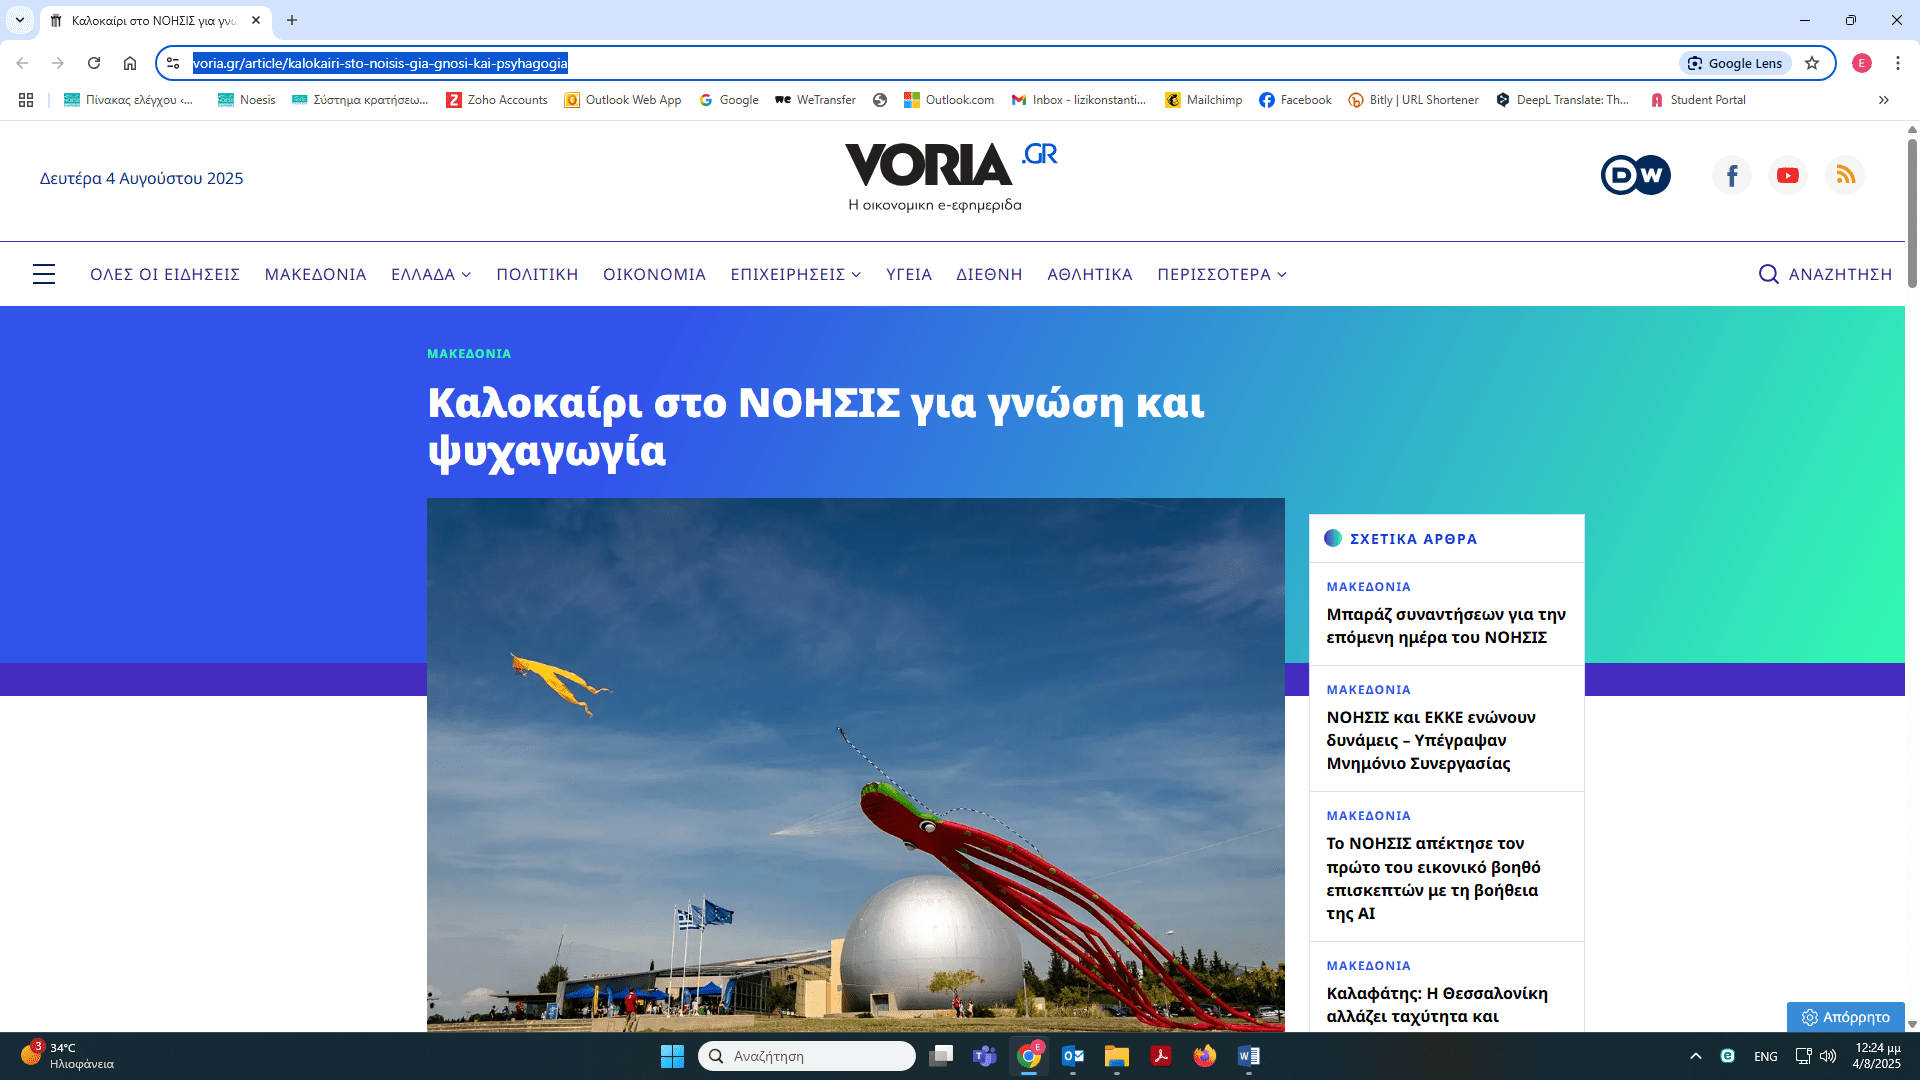1920x1080 pixels.
Task: Expand the ΠΕΡΙΣΣΟΤΕΡΑ dropdown menu
Action: [x=1221, y=274]
